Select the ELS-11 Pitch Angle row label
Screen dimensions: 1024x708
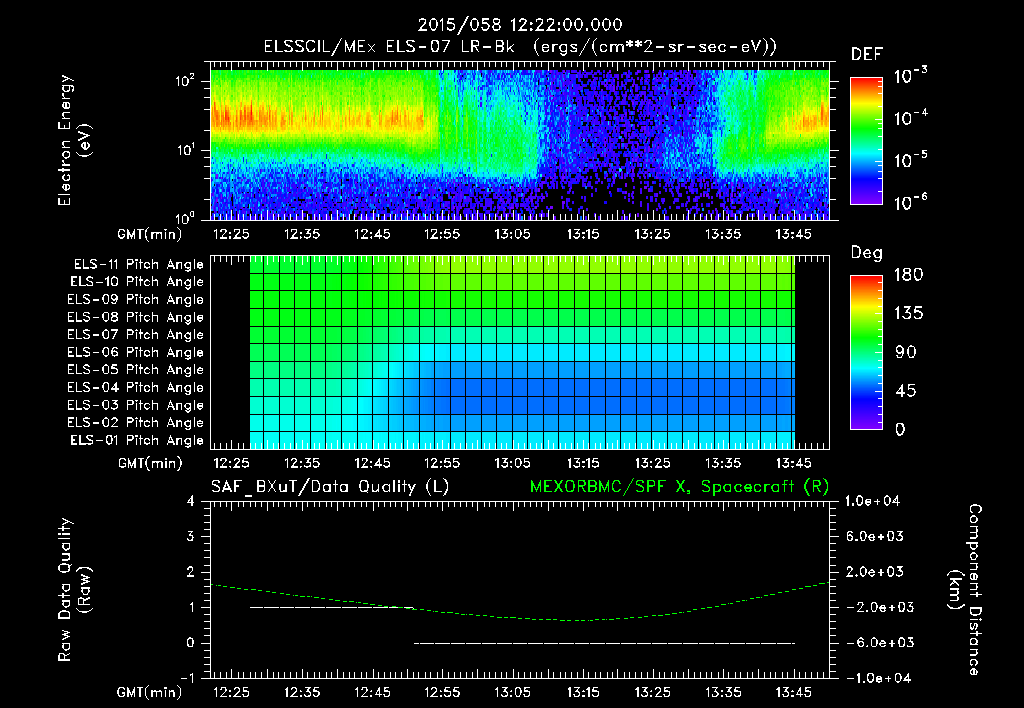(138, 265)
